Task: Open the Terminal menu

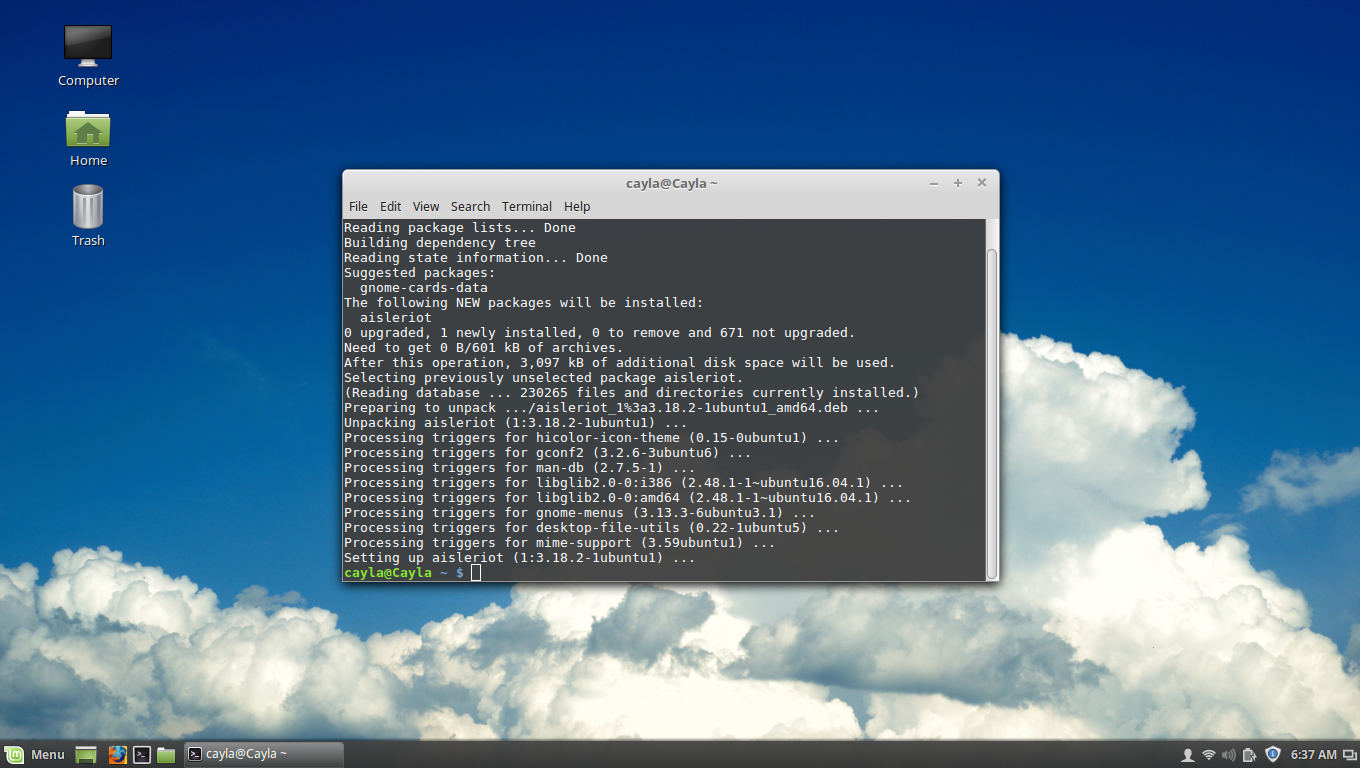Action: coord(527,206)
